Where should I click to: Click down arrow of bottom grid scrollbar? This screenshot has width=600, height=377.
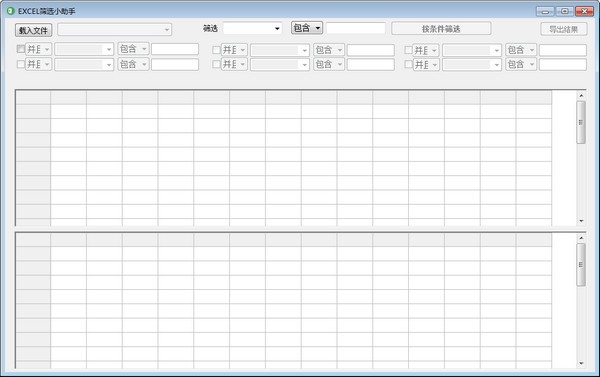581,363
